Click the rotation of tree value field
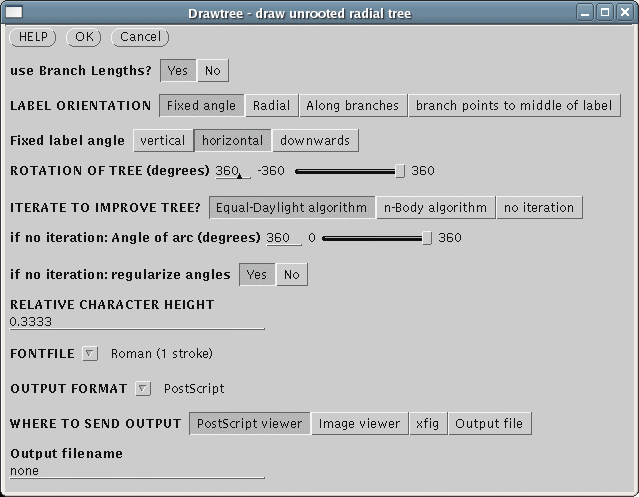 click(x=233, y=171)
